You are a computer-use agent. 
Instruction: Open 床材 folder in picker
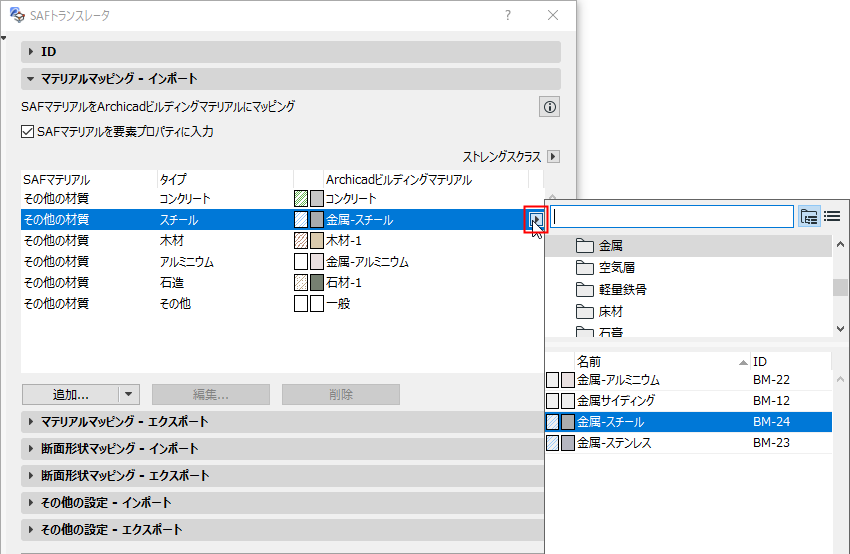click(x=688, y=312)
